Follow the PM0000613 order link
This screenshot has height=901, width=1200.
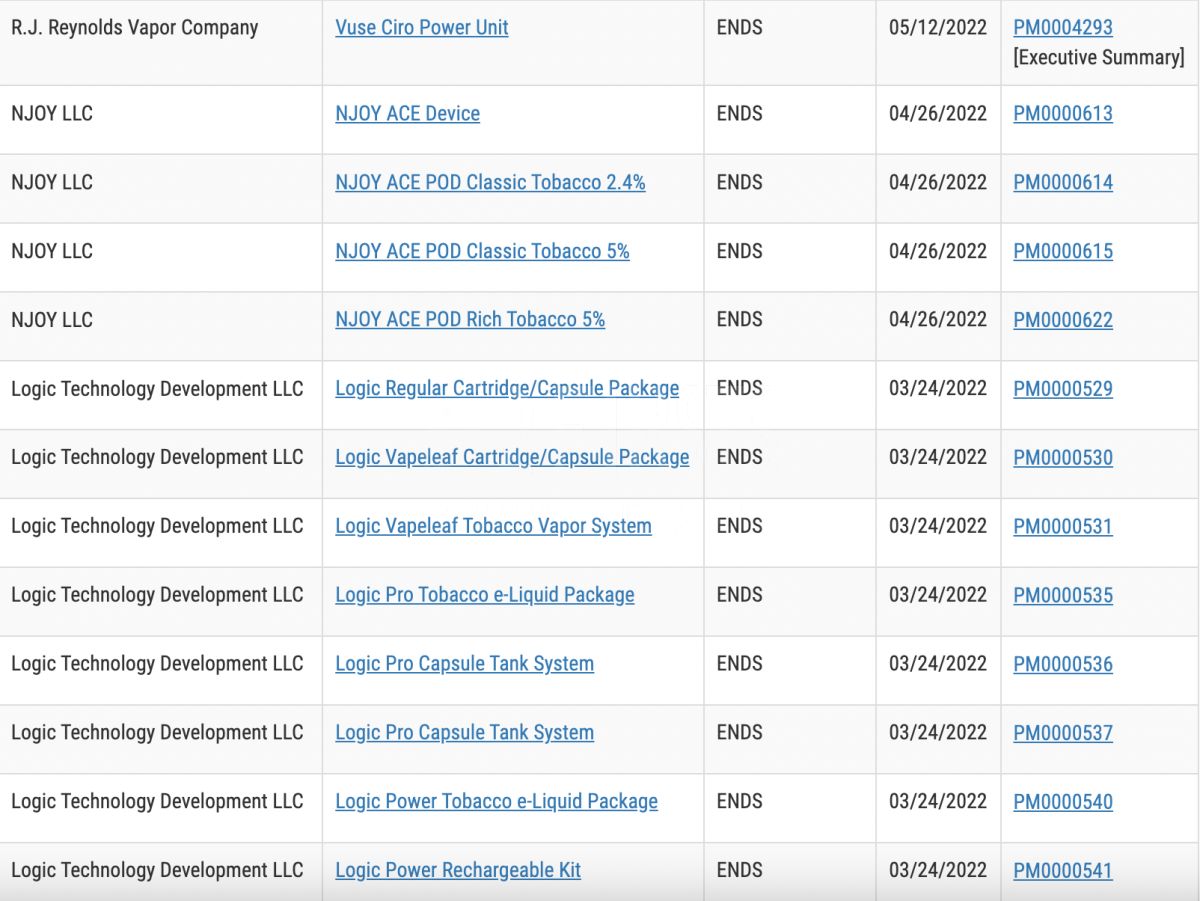click(x=1063, y=114)
